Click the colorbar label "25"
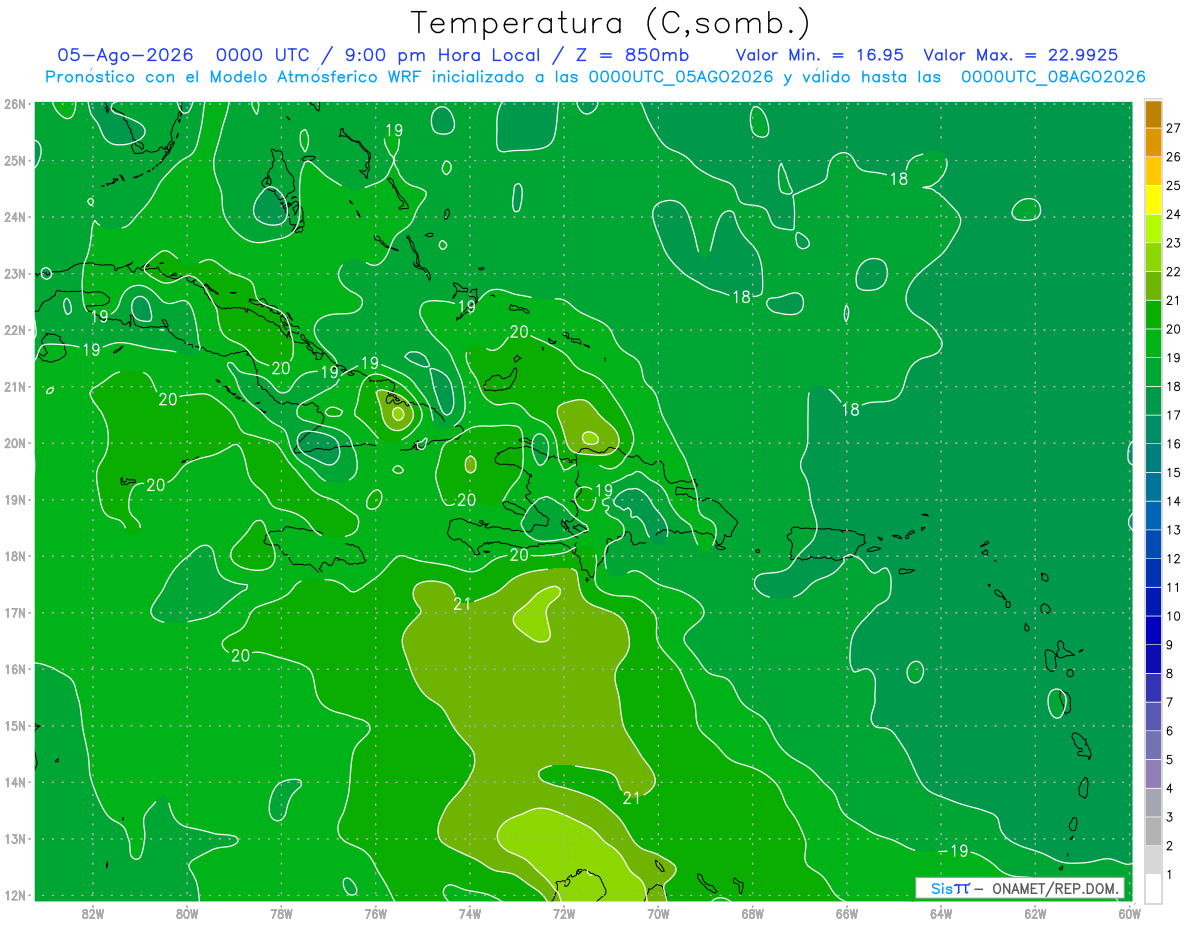Screen dimensions: 1200x927 (x=1174, y=185)
